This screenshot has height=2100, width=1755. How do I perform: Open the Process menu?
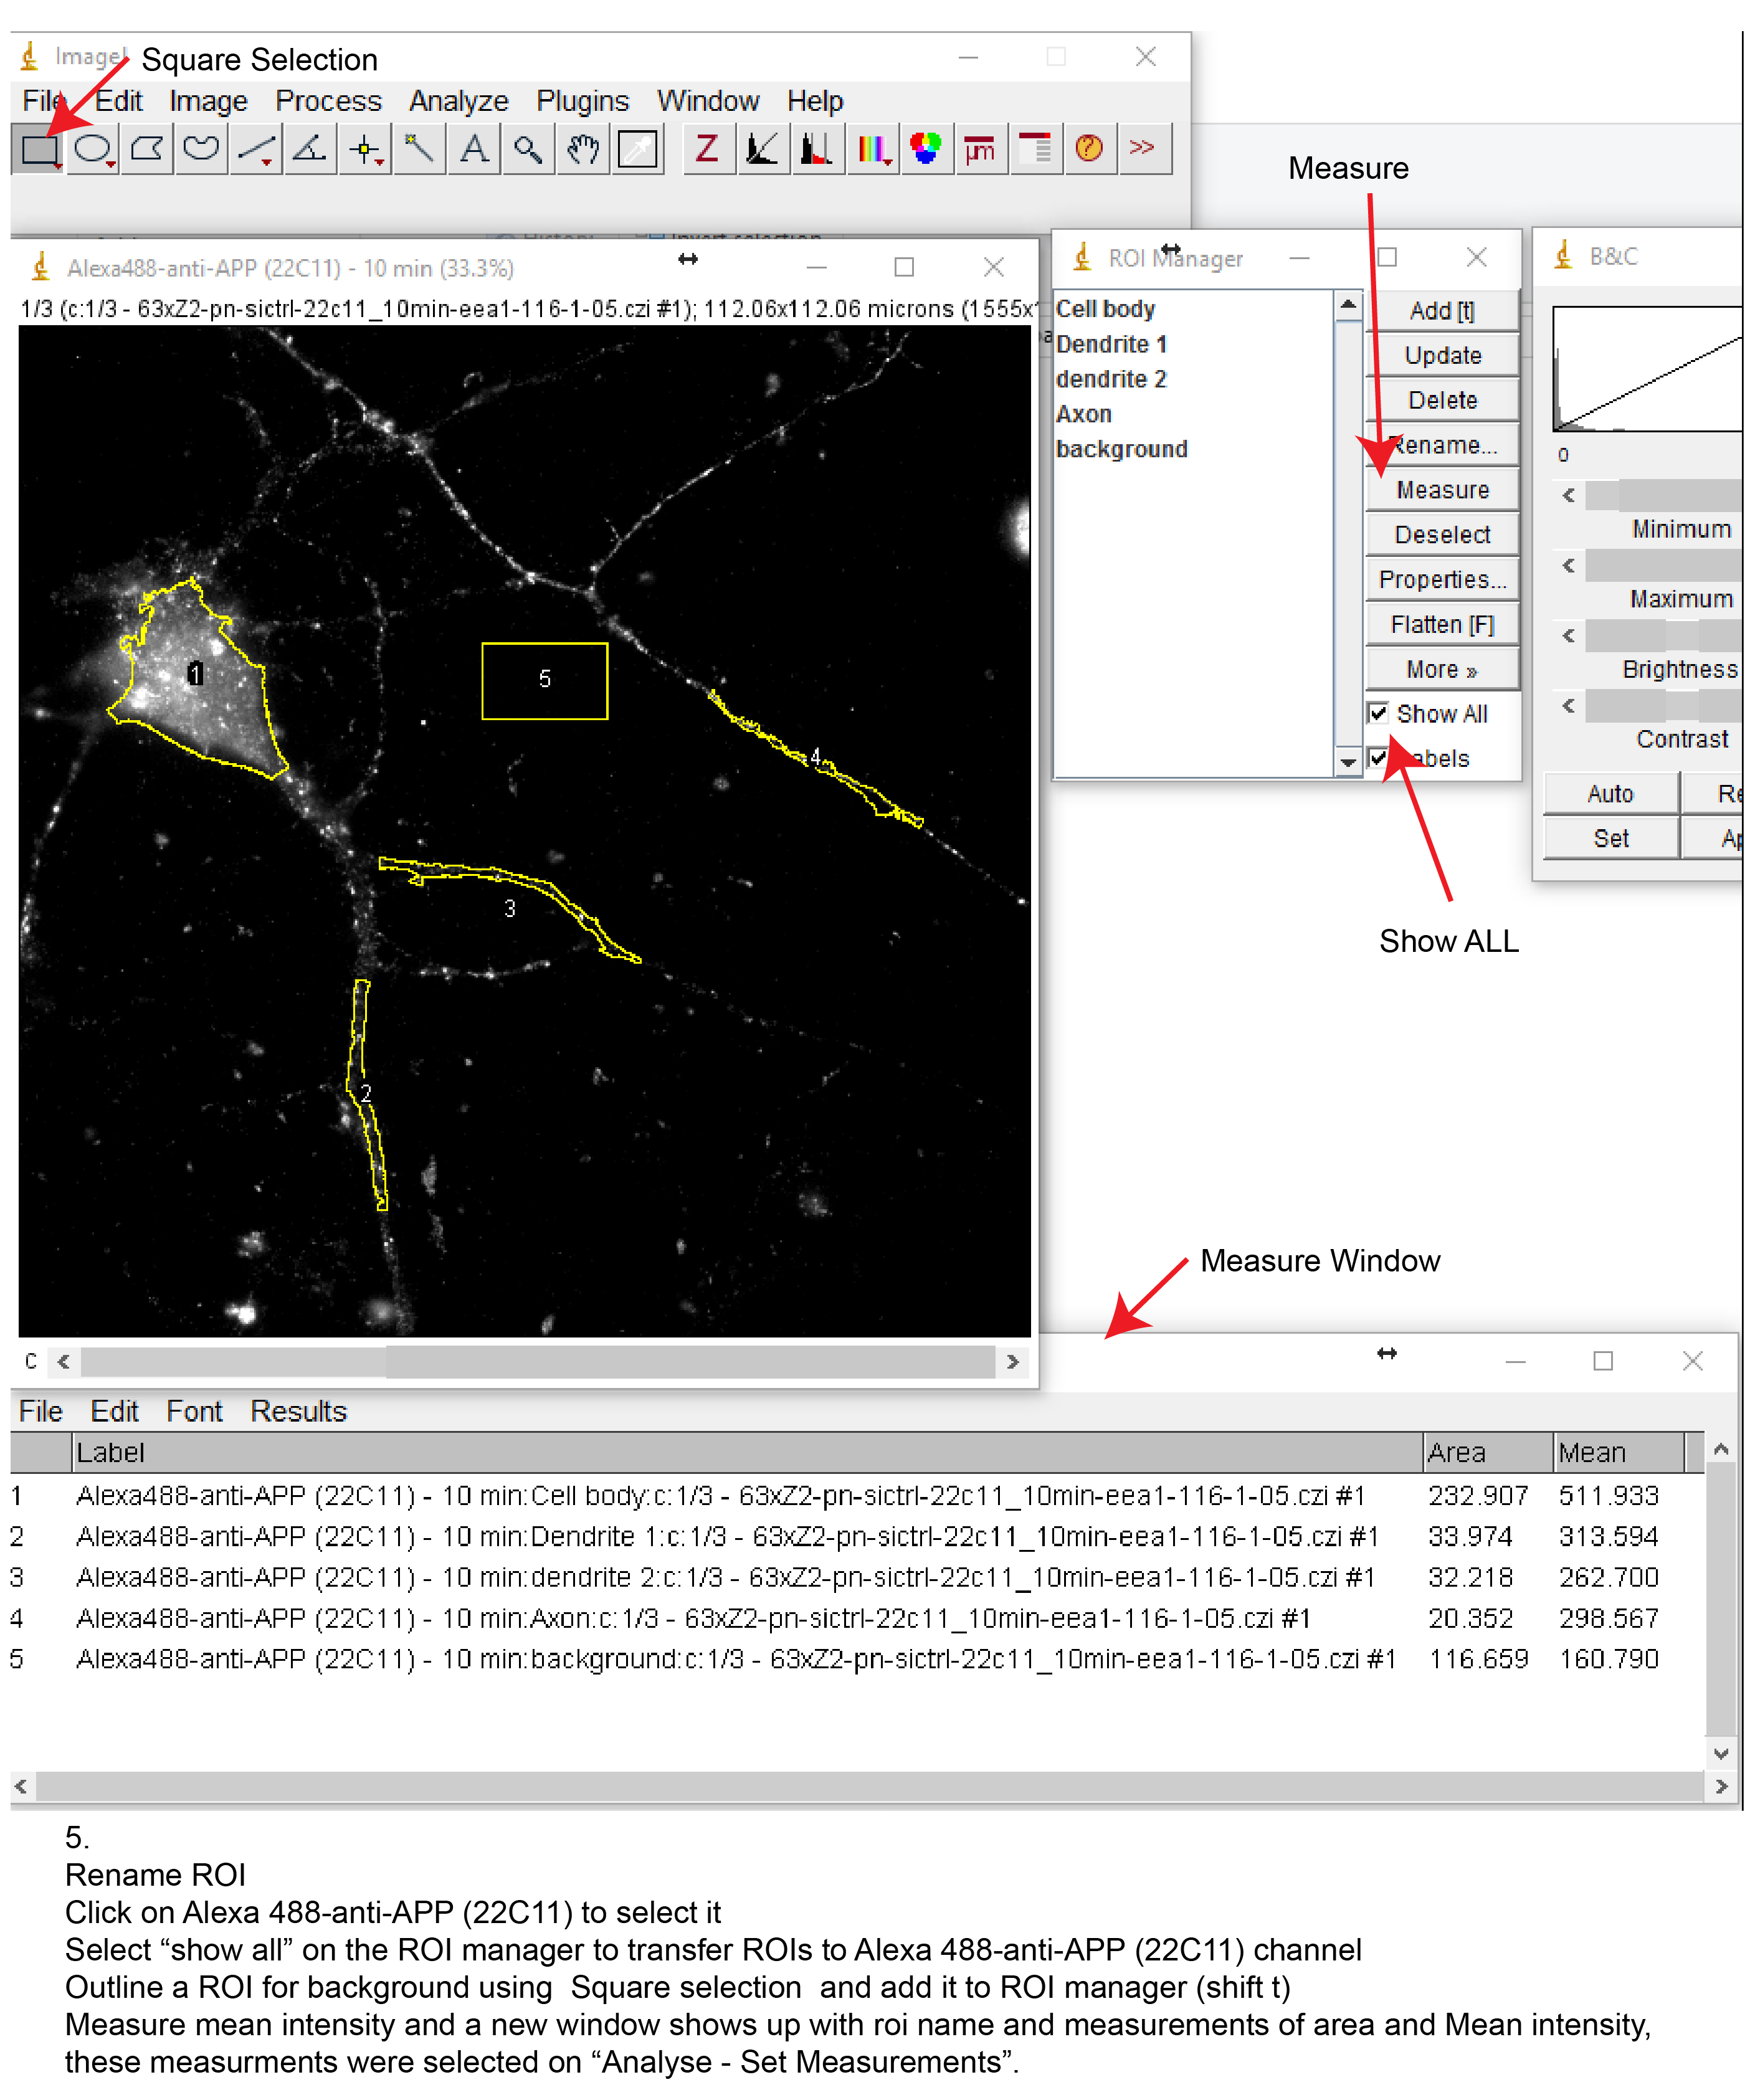328,101
